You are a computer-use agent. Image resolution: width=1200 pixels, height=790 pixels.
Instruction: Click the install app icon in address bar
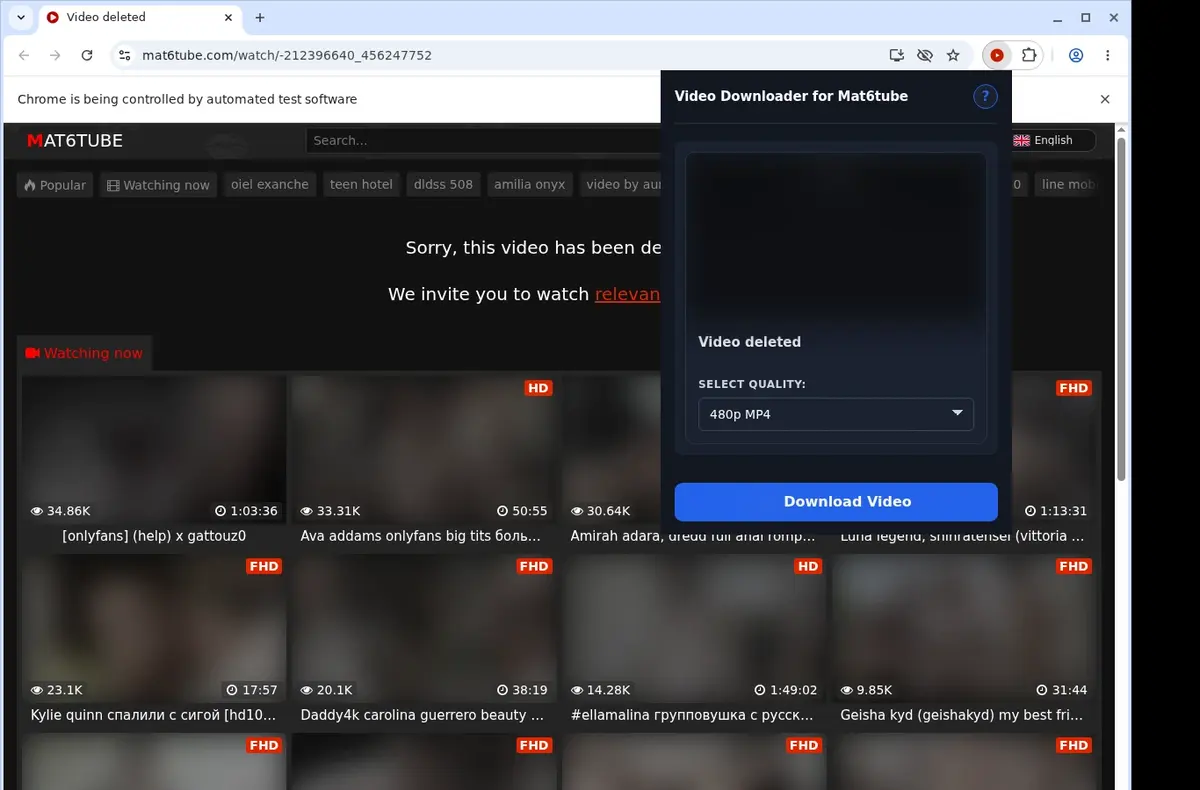[x=897, y=55]
